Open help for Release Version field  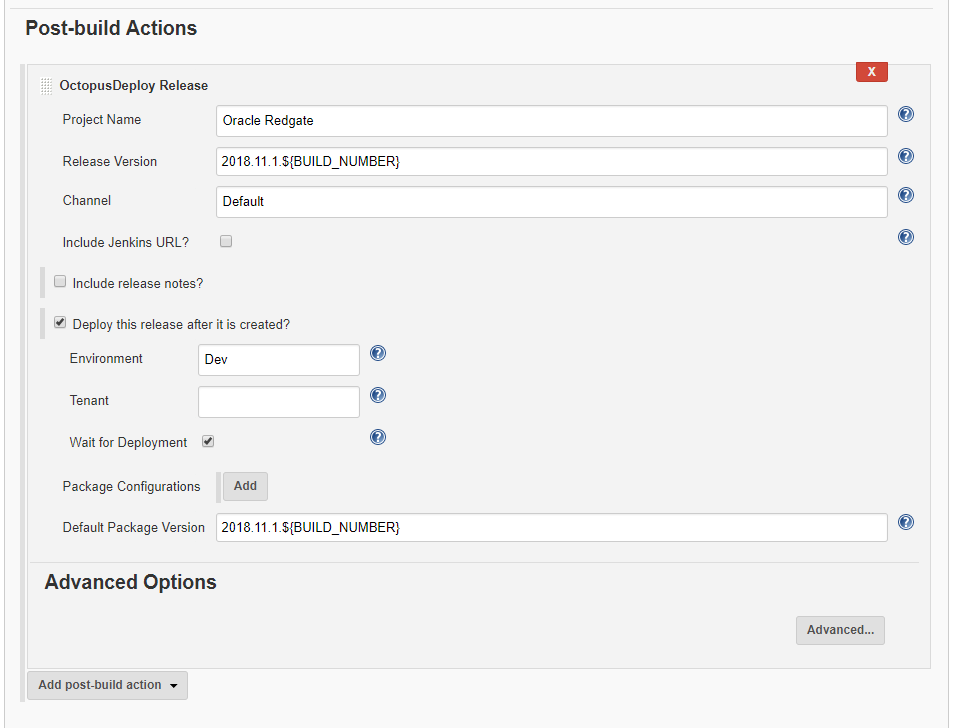(906, 156)
